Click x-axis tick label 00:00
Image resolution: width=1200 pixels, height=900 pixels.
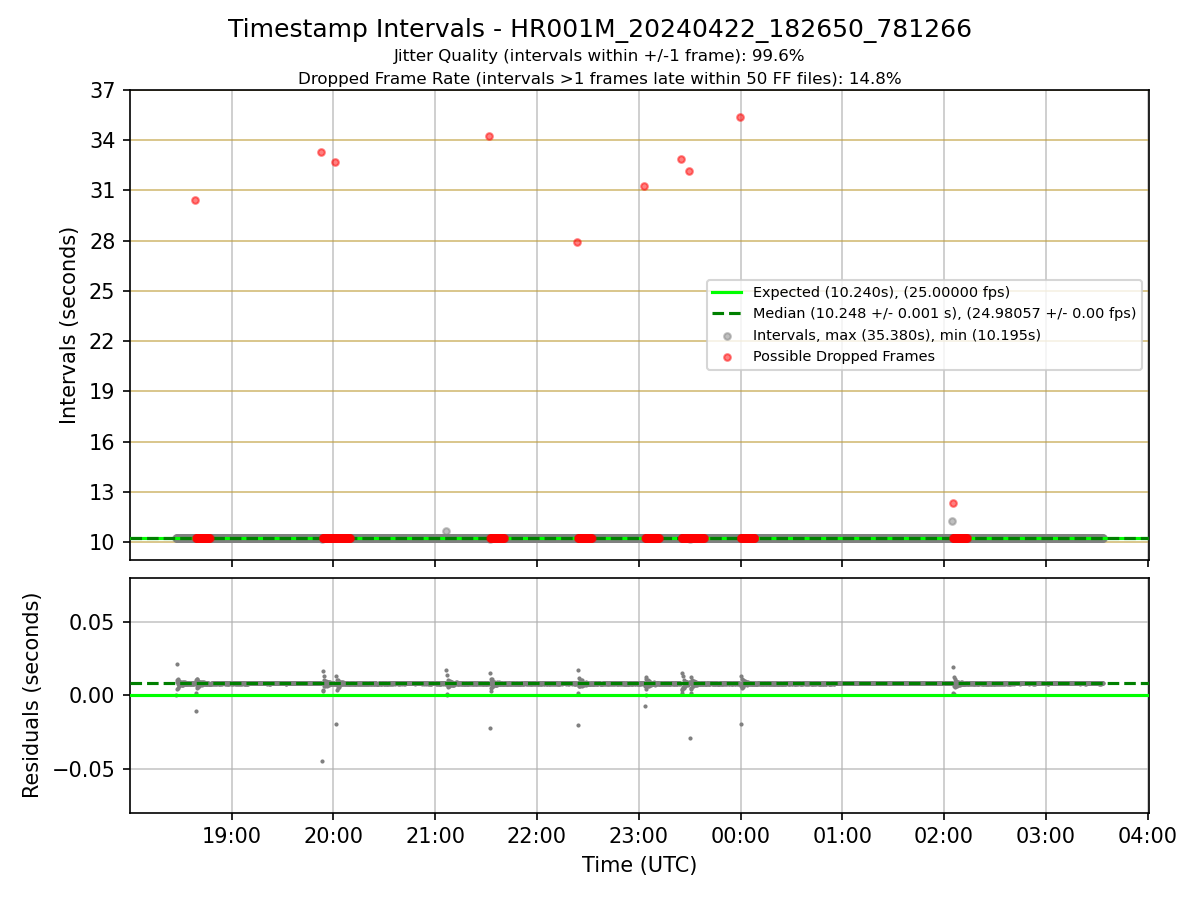tap(740, 834)
